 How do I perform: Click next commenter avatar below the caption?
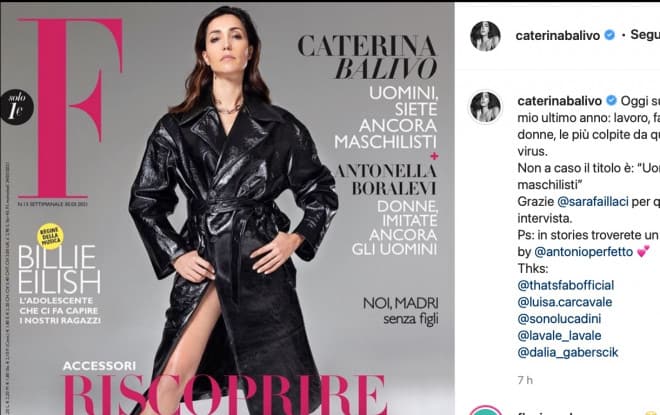tap(485, 410)
